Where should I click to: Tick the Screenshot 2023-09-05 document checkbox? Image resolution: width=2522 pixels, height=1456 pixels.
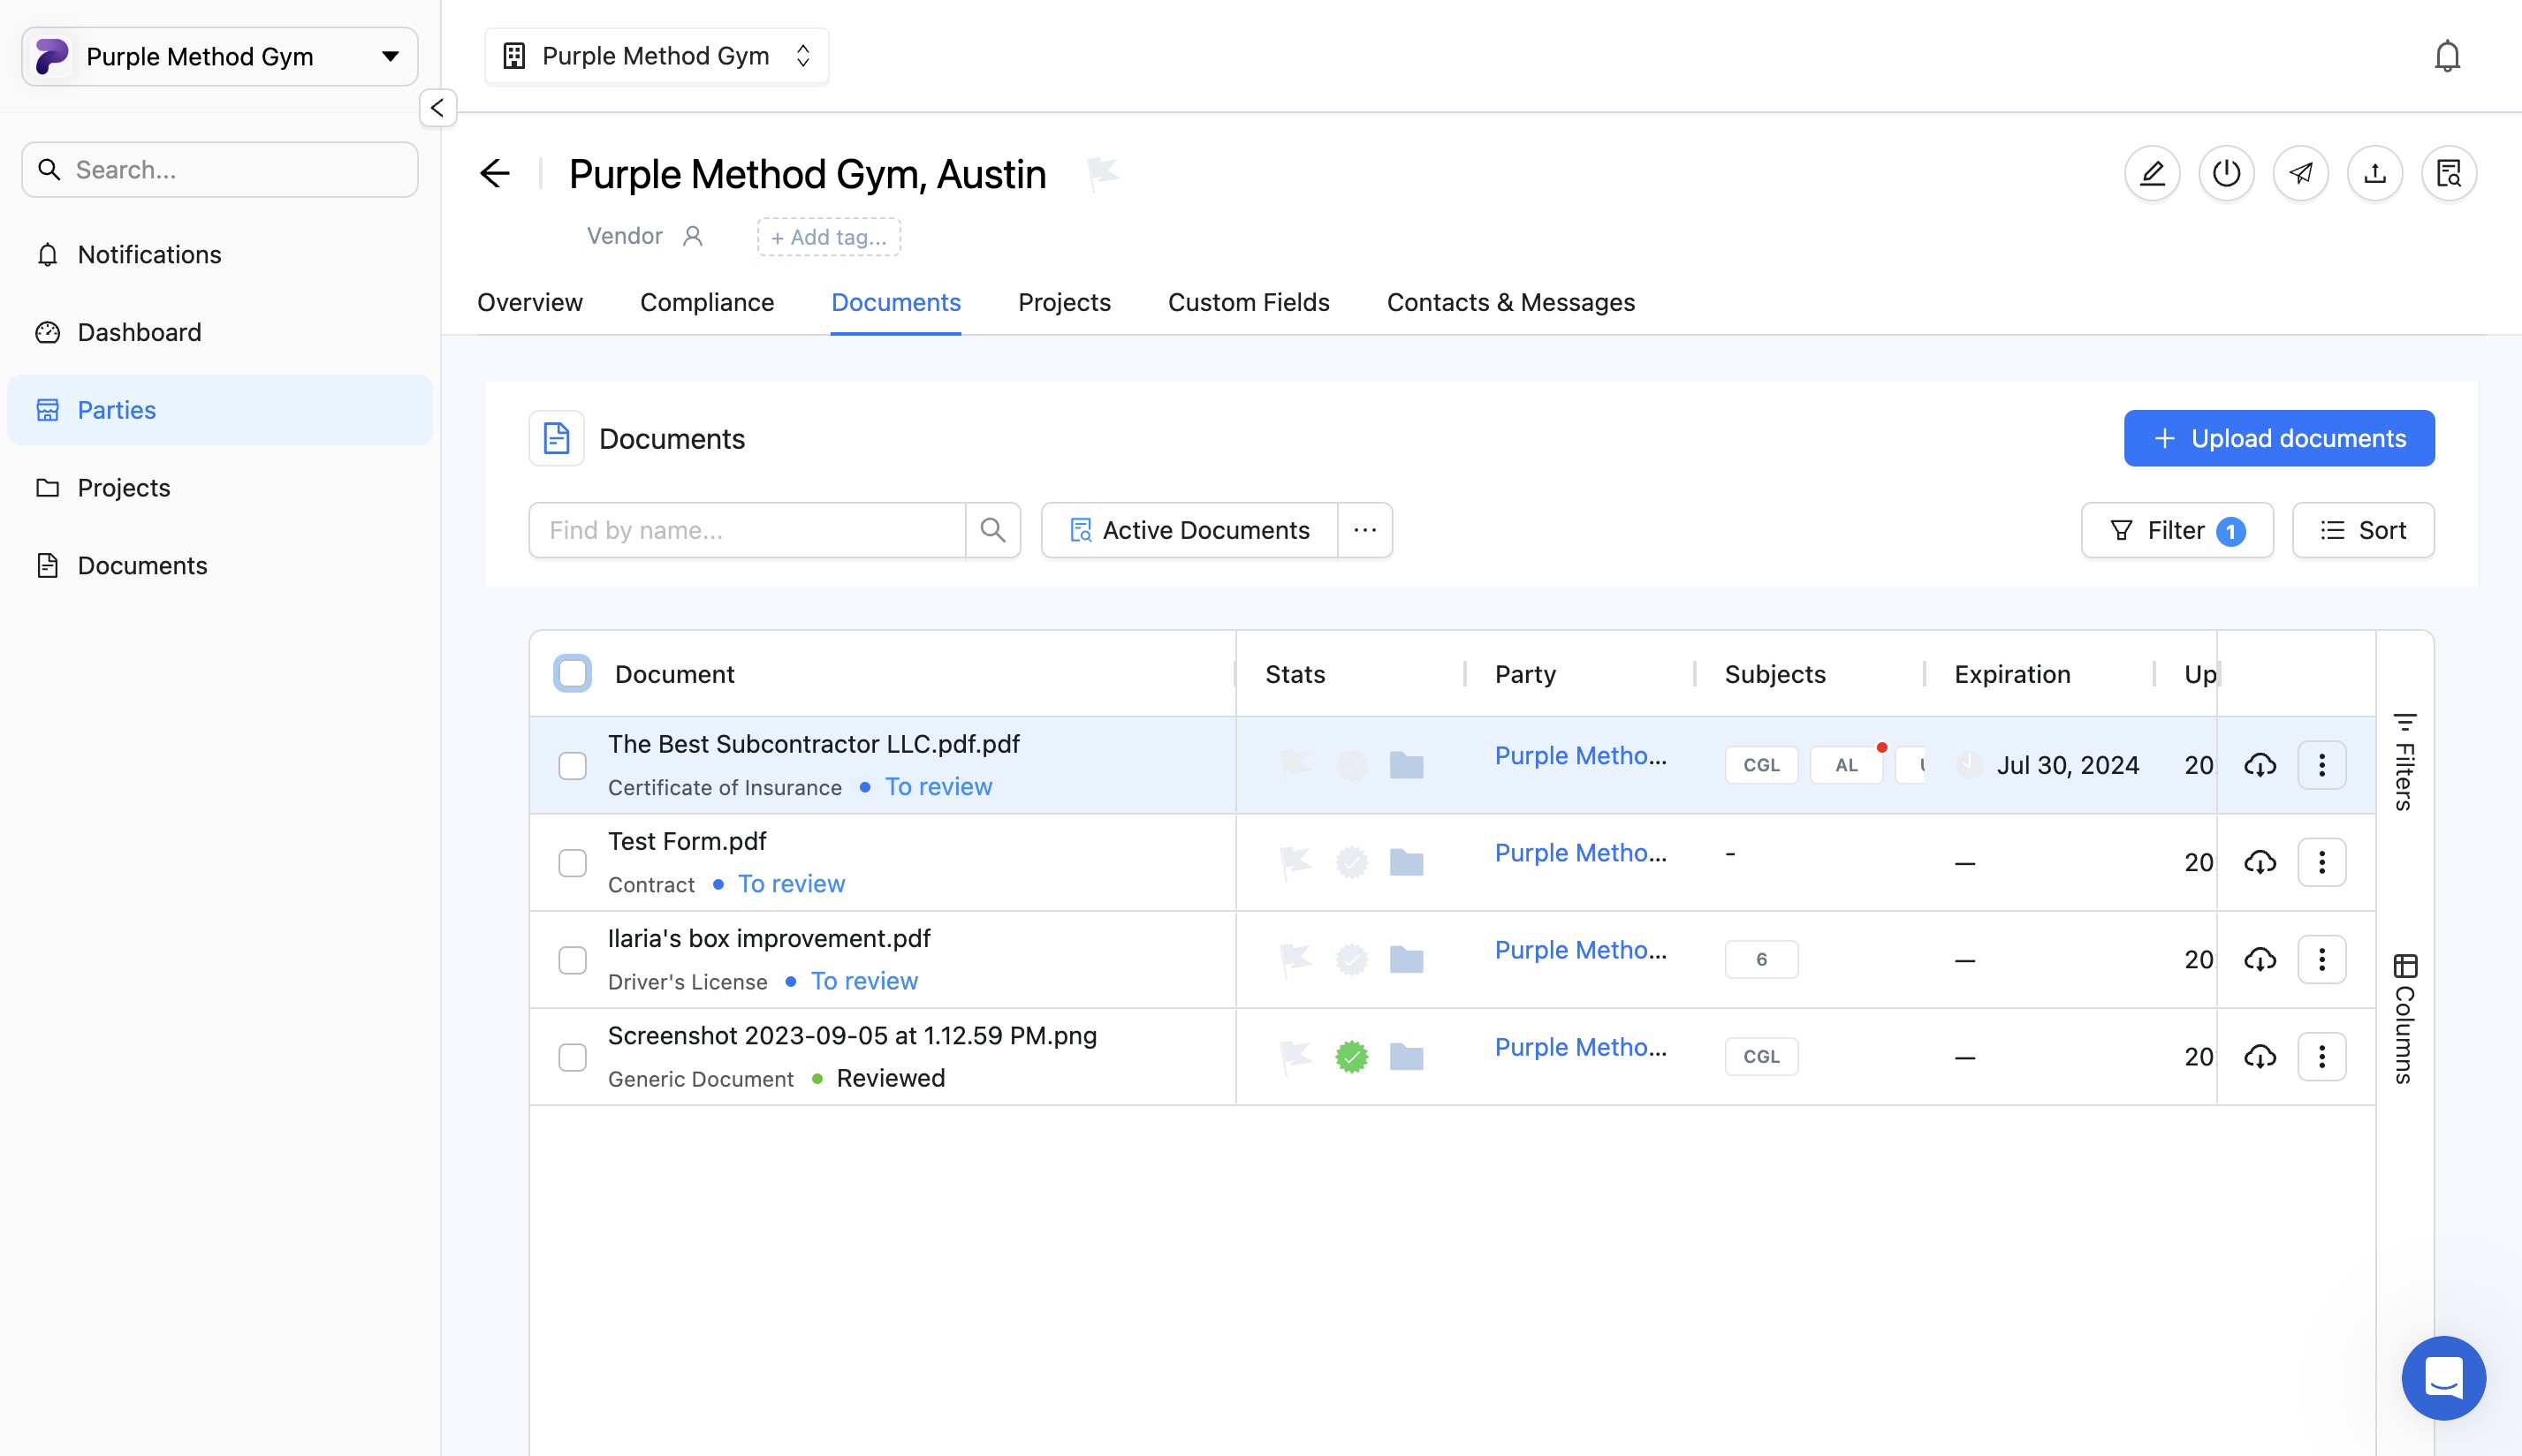[x=572, y=1057]
